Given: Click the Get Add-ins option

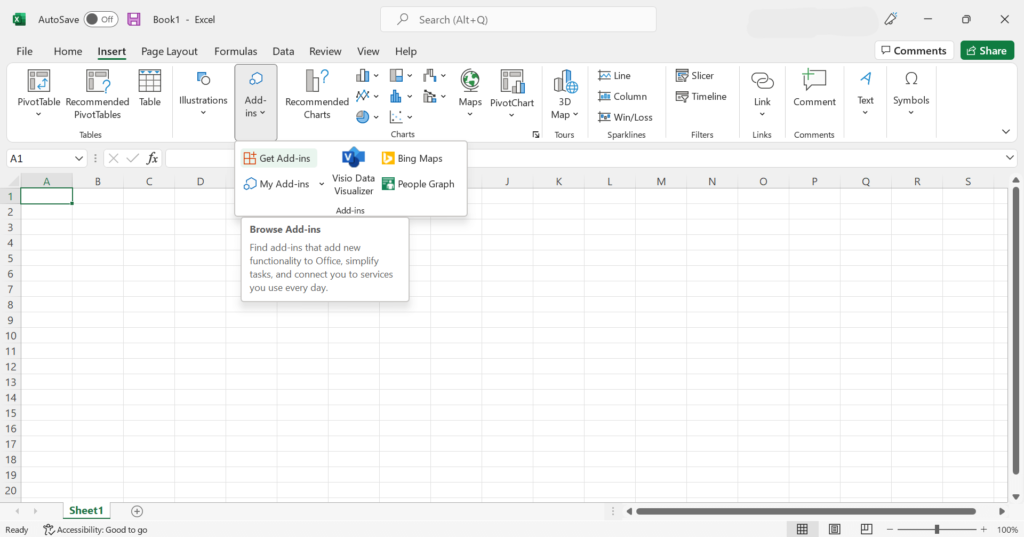Looking at the screenshot, I should (x=278, y=158).
